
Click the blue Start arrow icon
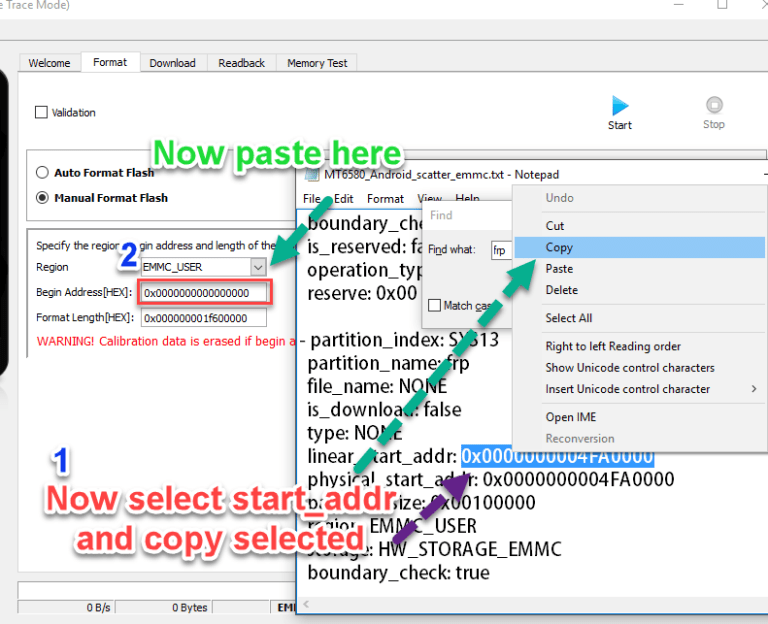620,105
